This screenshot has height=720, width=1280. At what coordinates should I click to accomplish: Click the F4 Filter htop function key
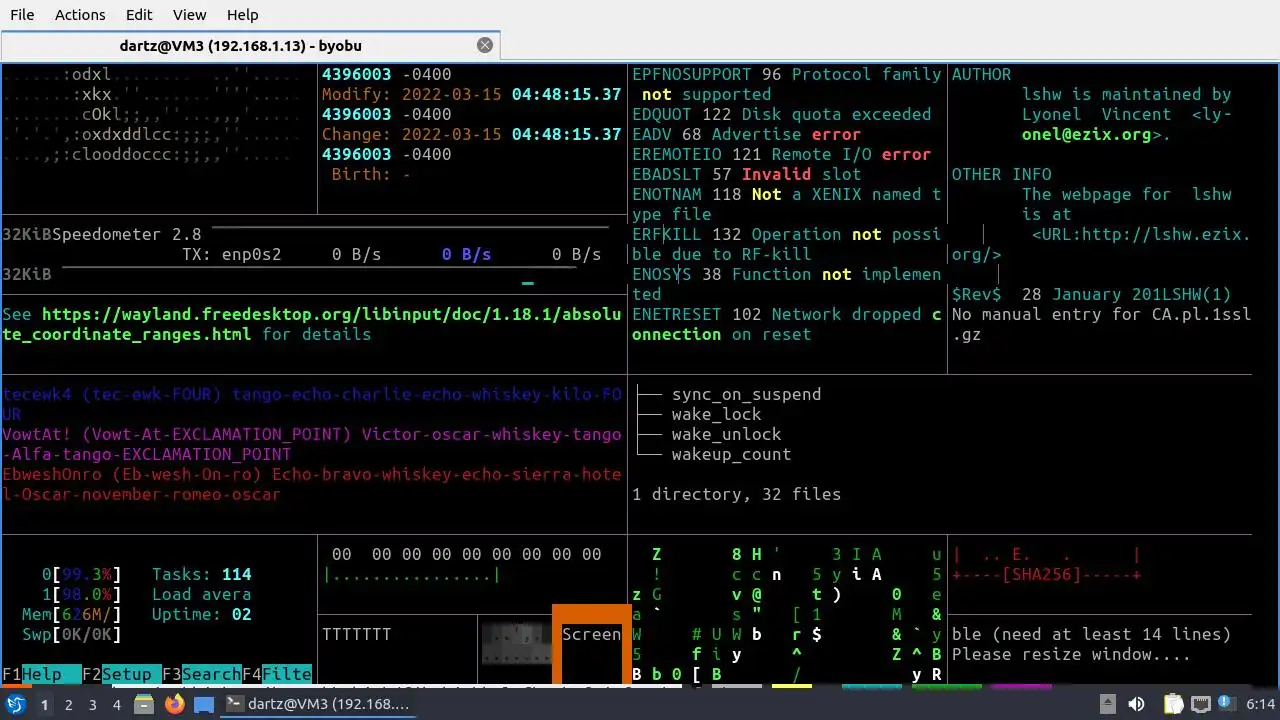pyautogui.click(x=277, y=674)
